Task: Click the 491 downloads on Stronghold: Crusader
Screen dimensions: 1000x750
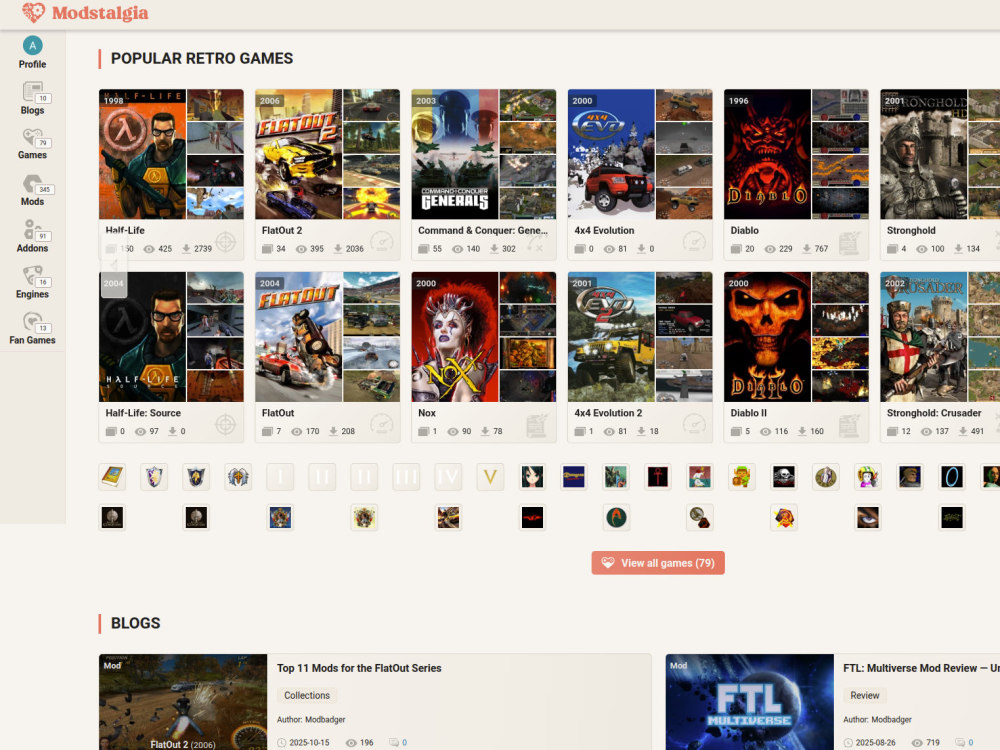Action: tap(971, 431)
